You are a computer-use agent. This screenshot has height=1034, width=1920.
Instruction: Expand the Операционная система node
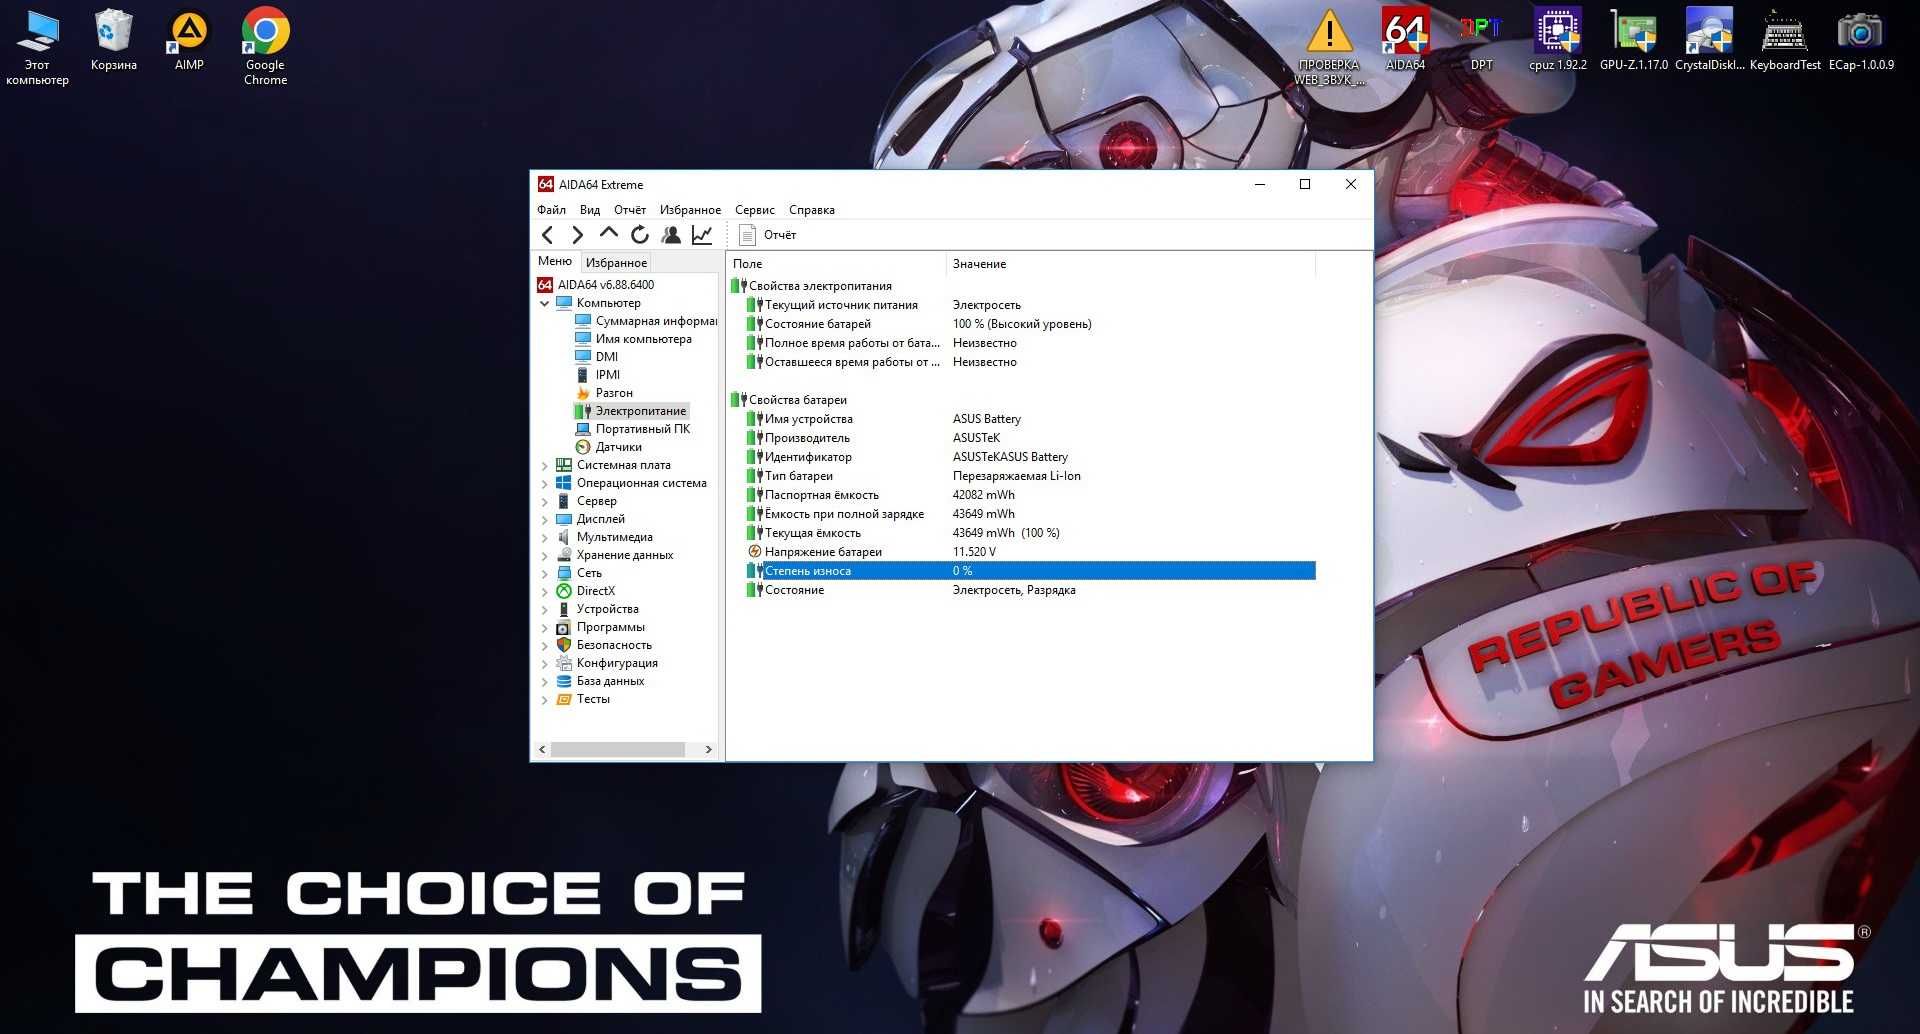(x=544, y=483)
